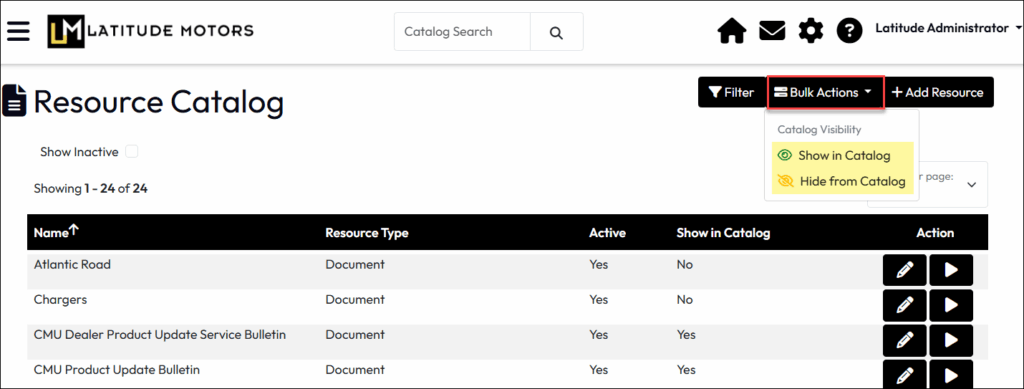Open the messages envelope icon

772,31
